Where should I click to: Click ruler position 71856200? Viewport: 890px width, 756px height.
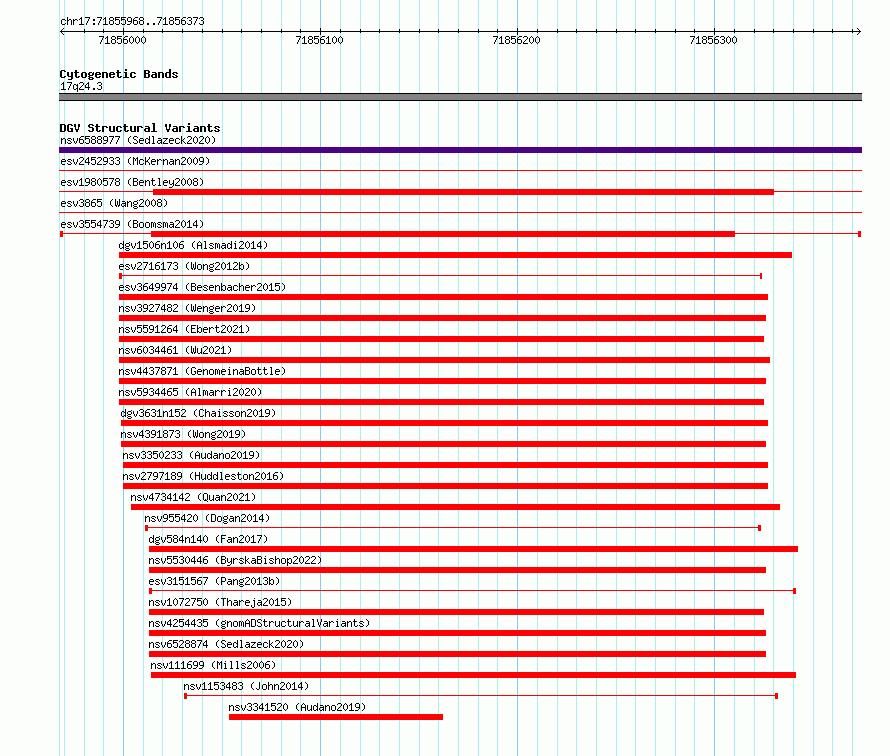[517, 40]
